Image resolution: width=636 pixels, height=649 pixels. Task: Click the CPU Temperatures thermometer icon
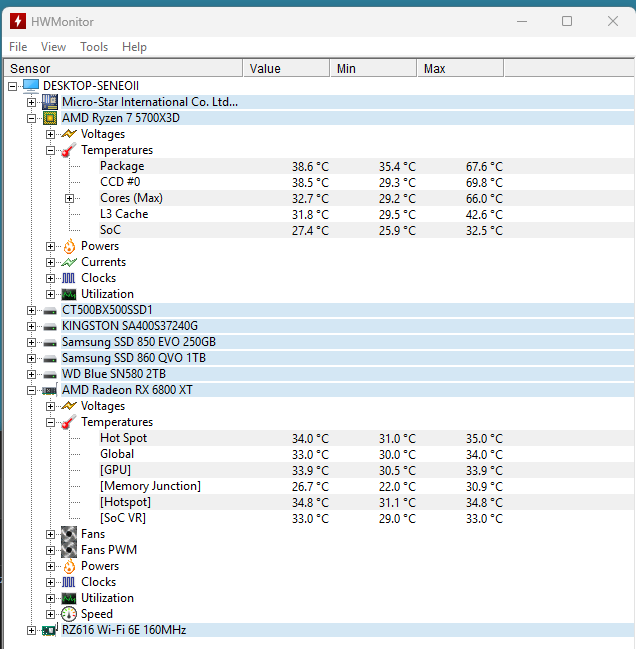click(x=69, y=150)
